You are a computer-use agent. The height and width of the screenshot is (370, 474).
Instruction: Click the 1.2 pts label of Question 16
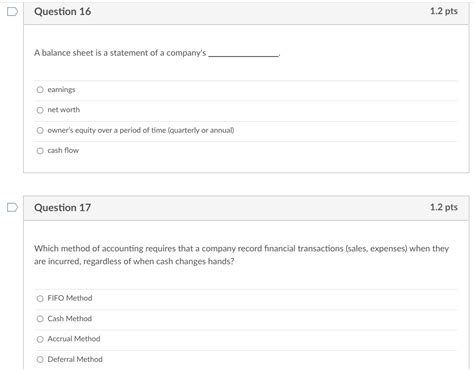(444, 11)
